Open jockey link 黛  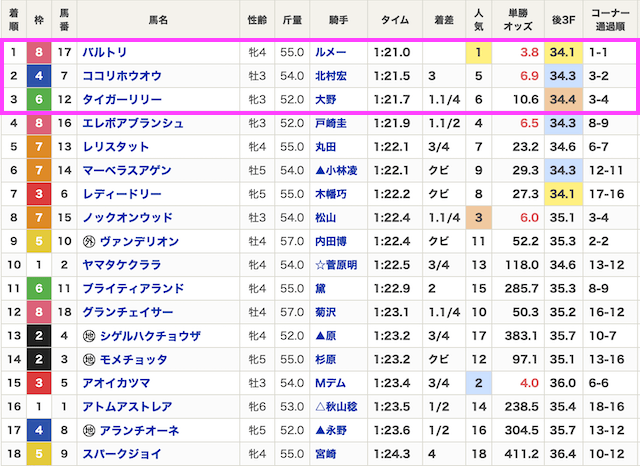tap(320, 289)
